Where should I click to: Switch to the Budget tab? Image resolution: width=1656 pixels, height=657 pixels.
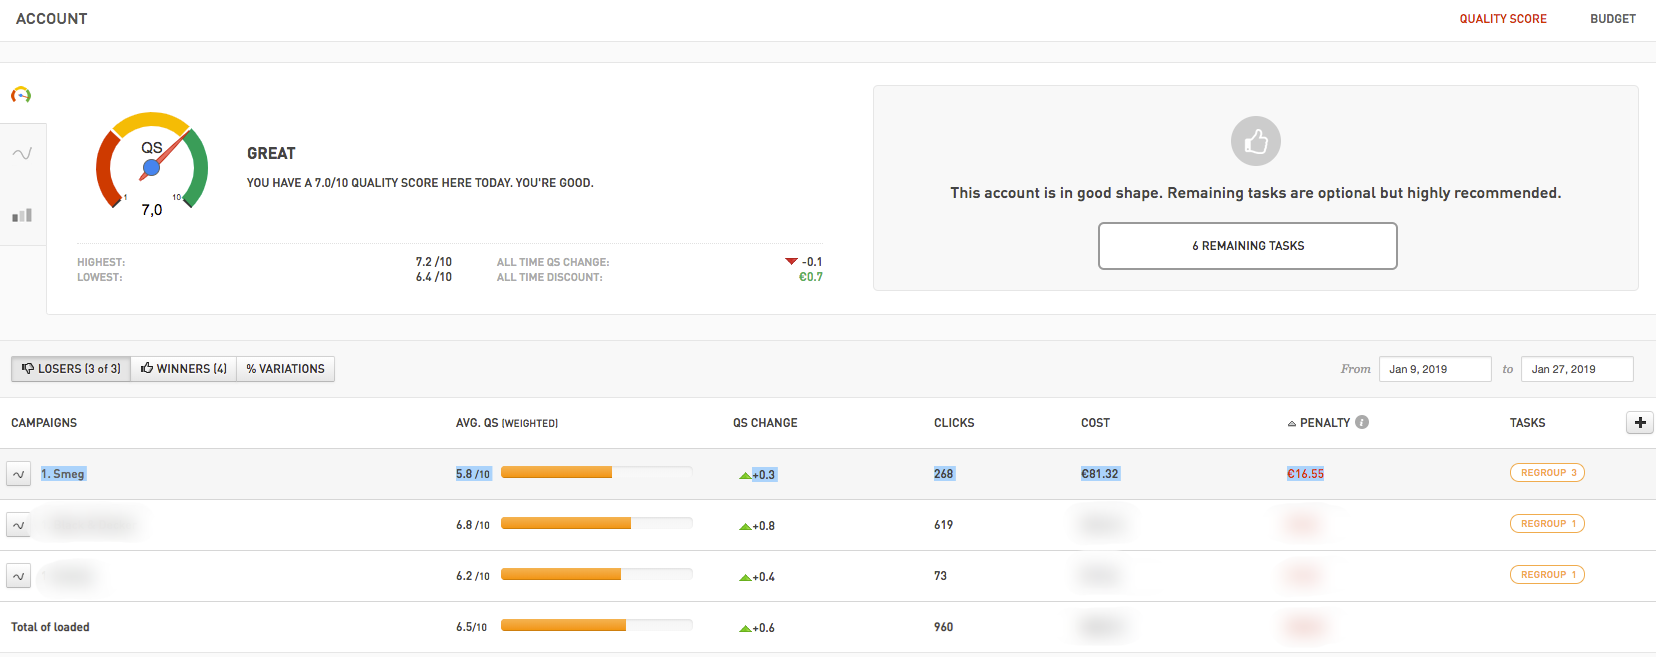click(x=1613, y=19)
